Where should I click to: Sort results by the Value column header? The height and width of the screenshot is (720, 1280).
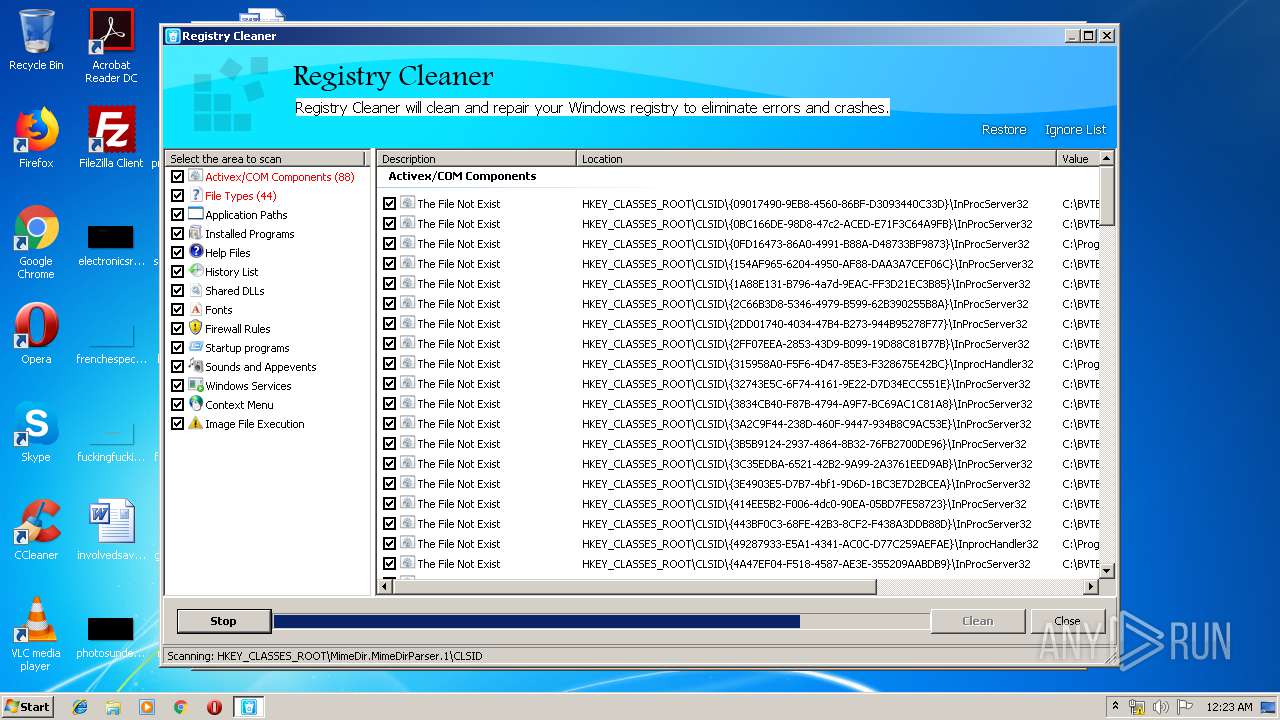[x=1078, y=159]
